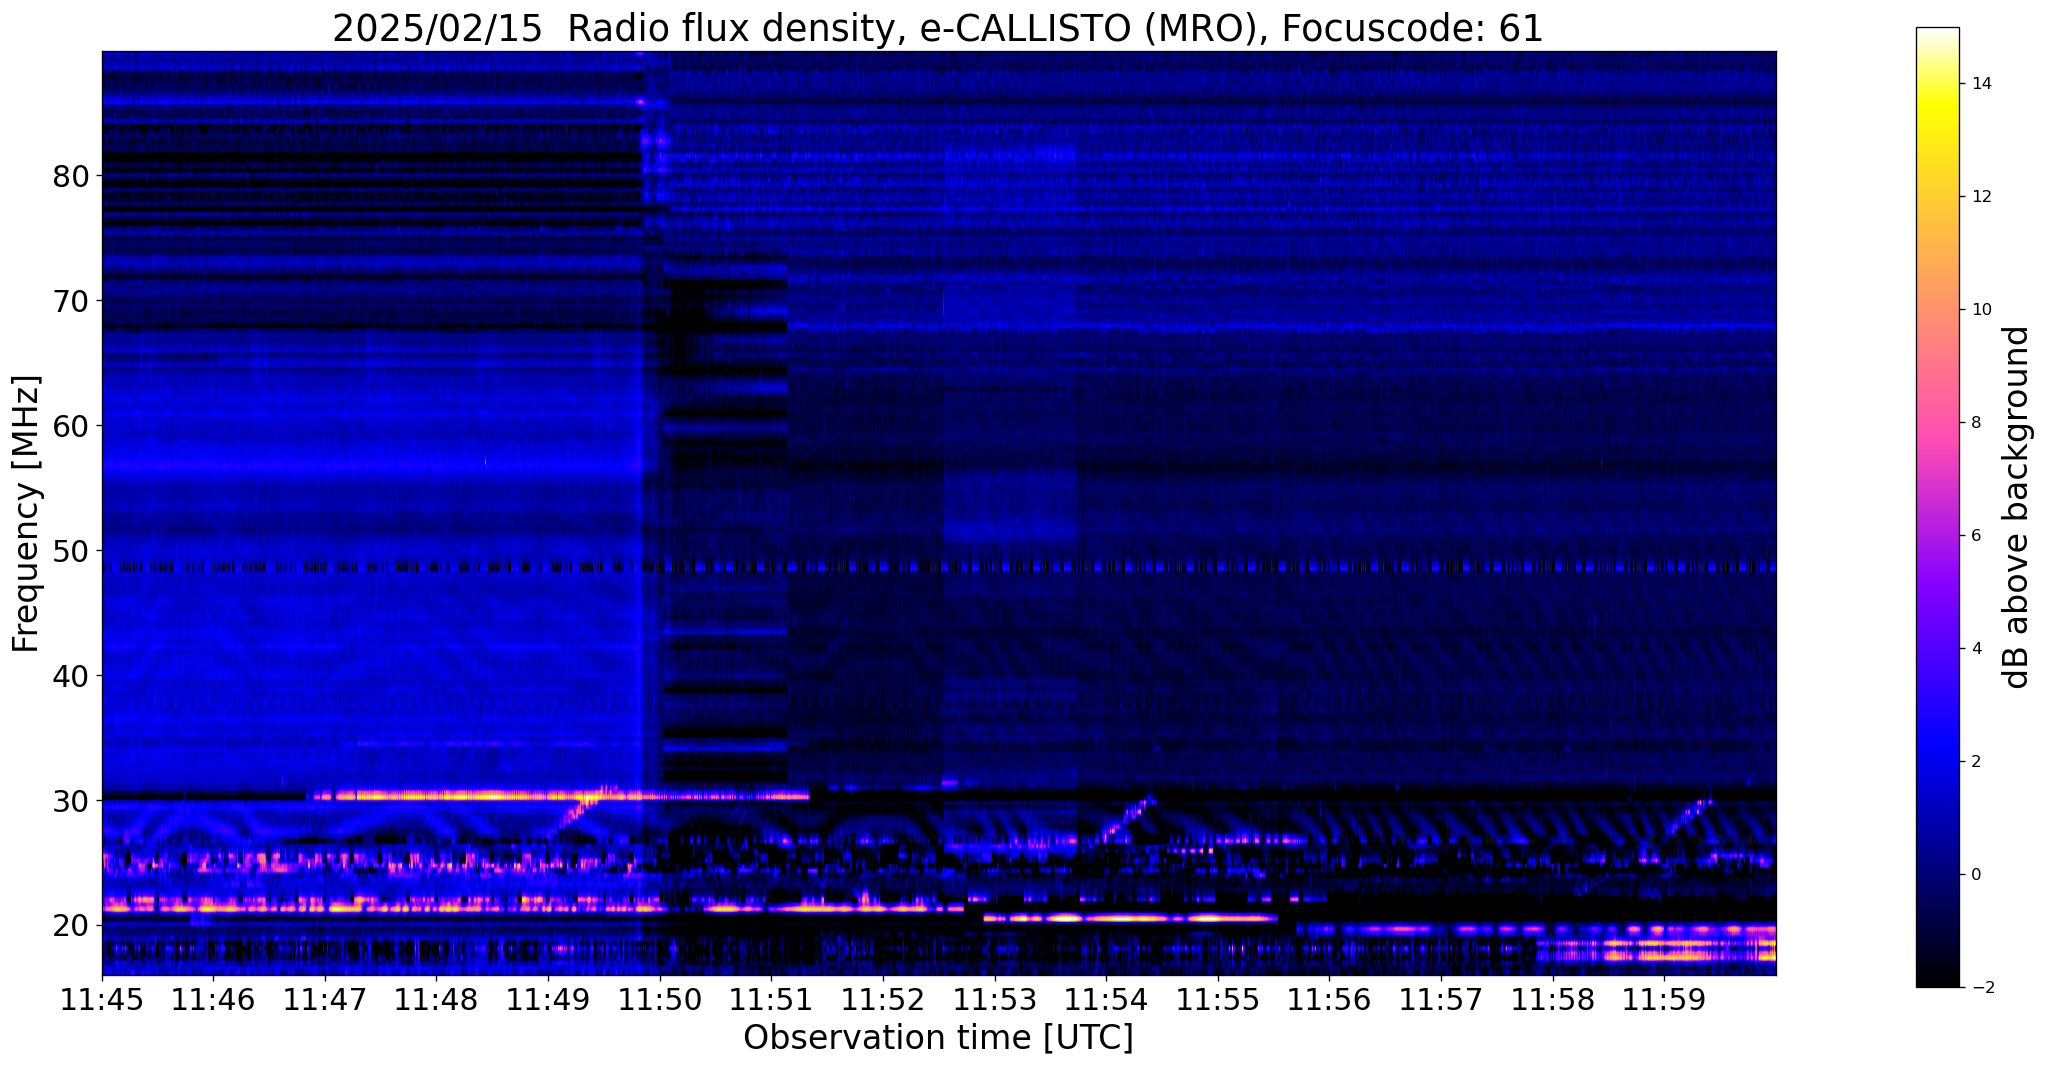Viewport: 2047px width, 1067px height.
Task: Click the 11:47 time tick label
Action: coord(325,1000)
